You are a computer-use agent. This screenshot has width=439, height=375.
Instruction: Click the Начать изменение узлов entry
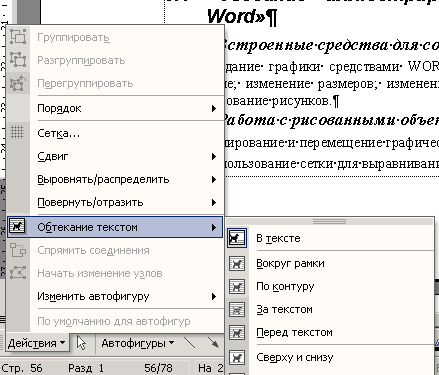115,273
